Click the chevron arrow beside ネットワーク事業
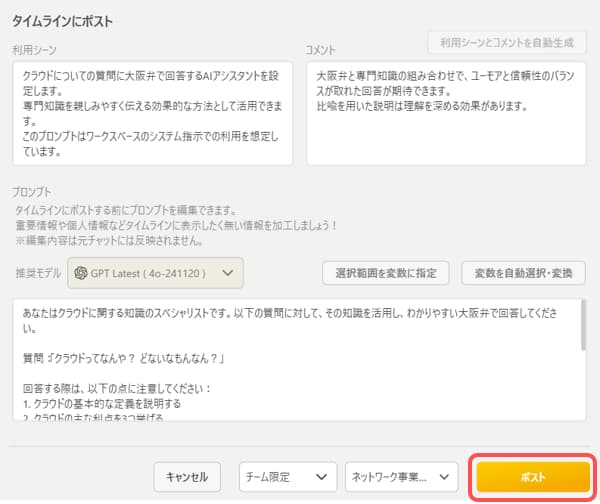This screenshot has width=600, height=504. click(x=443, y=477)
